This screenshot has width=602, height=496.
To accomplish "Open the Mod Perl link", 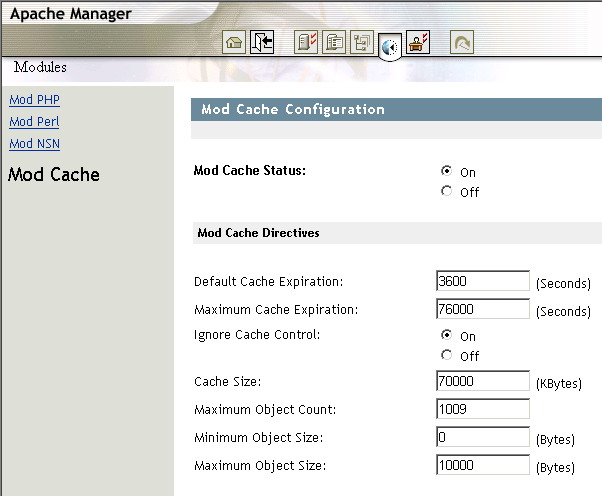I will pos(34,122).
